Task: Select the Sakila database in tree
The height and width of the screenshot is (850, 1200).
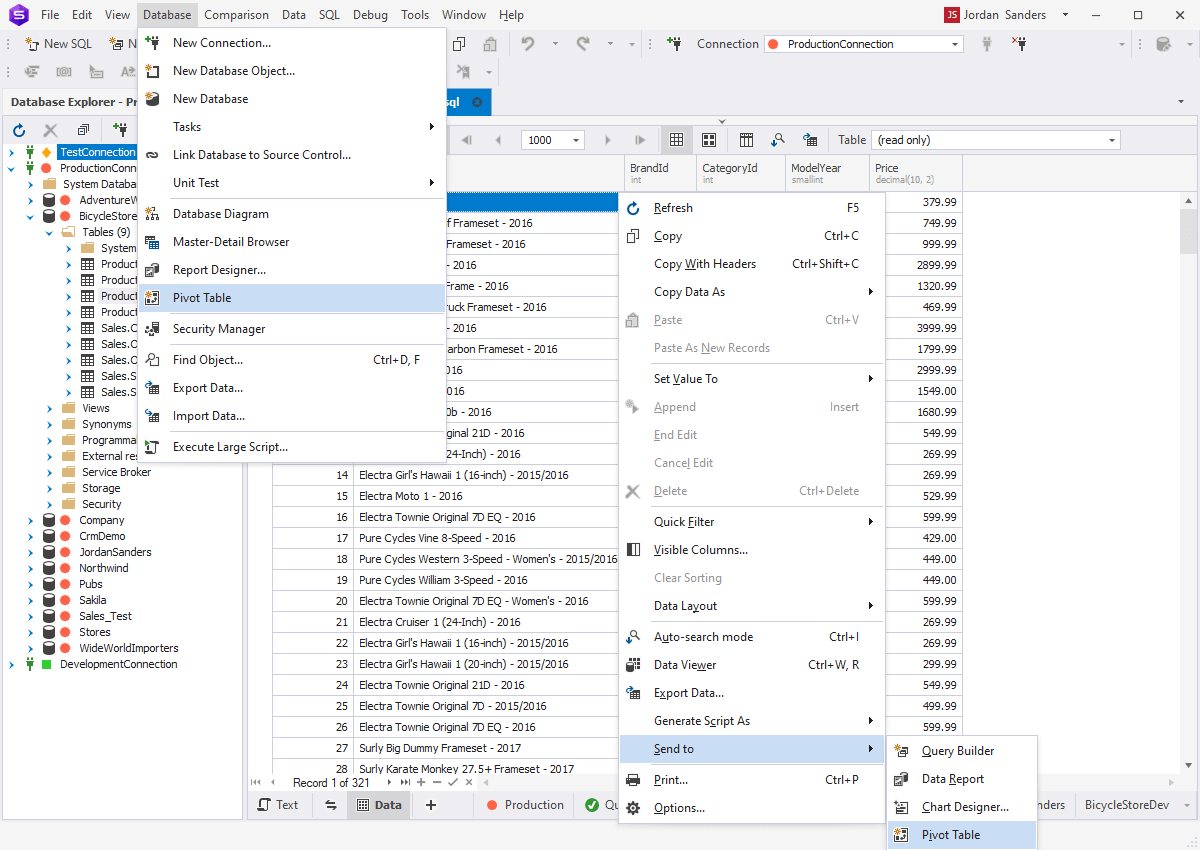Action: [93, 600]
